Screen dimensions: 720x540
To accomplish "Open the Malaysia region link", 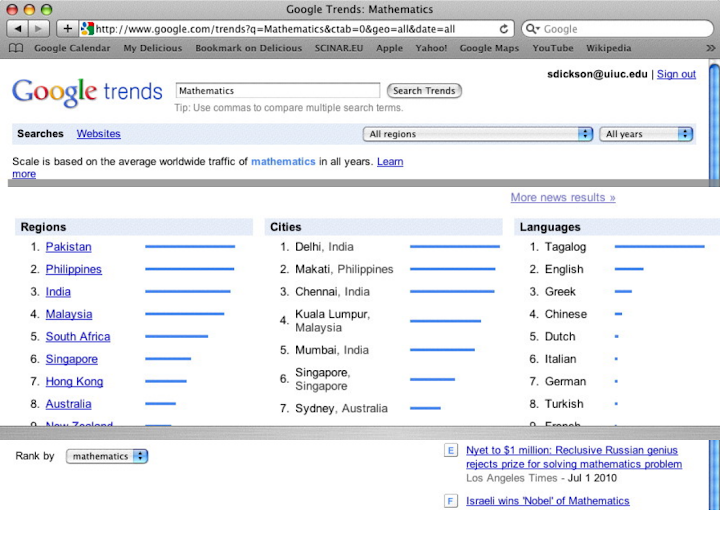I will (69, 315).
